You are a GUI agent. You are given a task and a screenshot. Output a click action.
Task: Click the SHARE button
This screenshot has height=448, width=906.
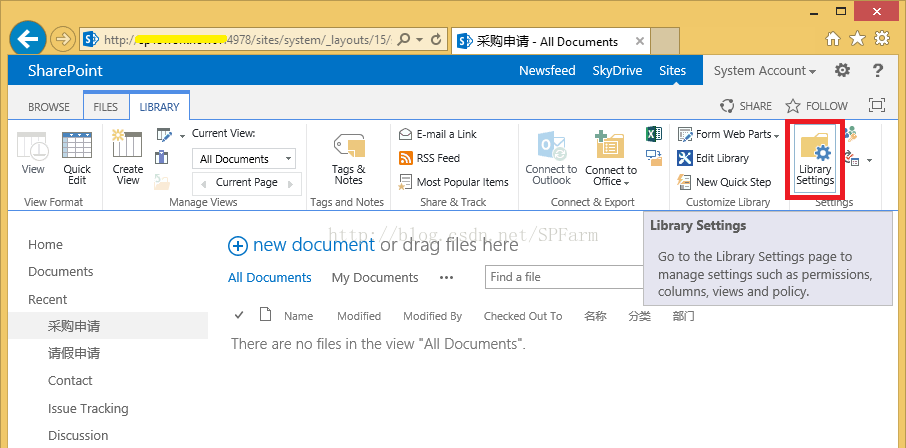tap(745, 106)
